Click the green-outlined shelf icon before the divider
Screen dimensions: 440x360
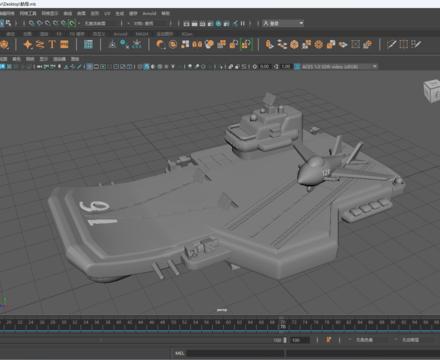[x=246, y=44]
